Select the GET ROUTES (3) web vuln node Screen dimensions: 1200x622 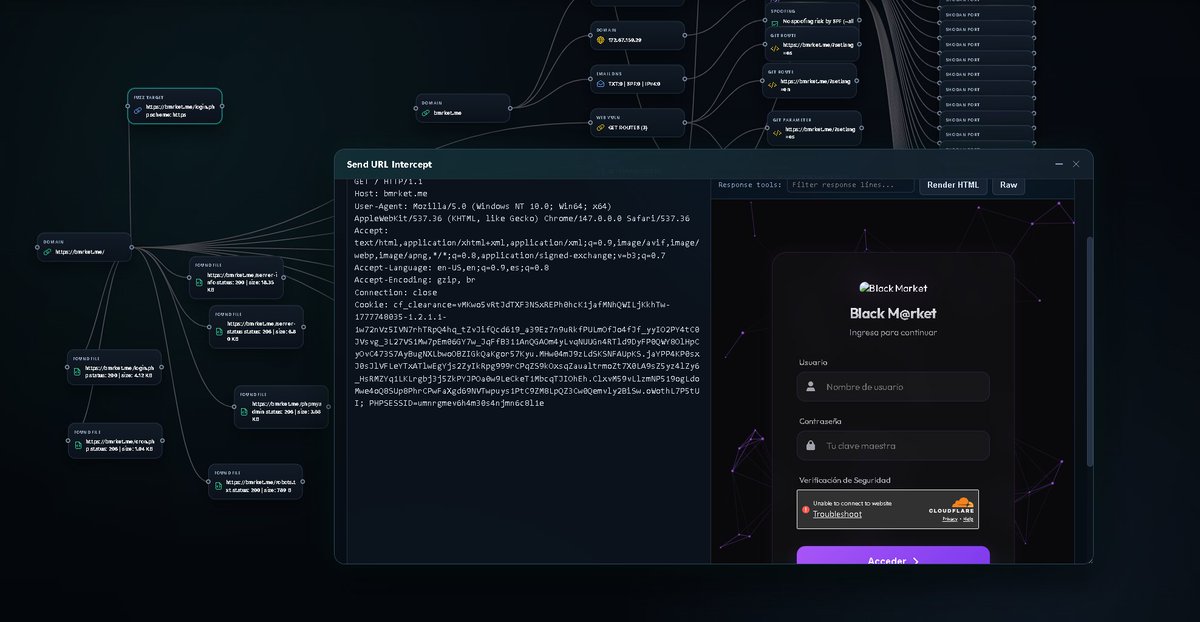coord(638,124)
